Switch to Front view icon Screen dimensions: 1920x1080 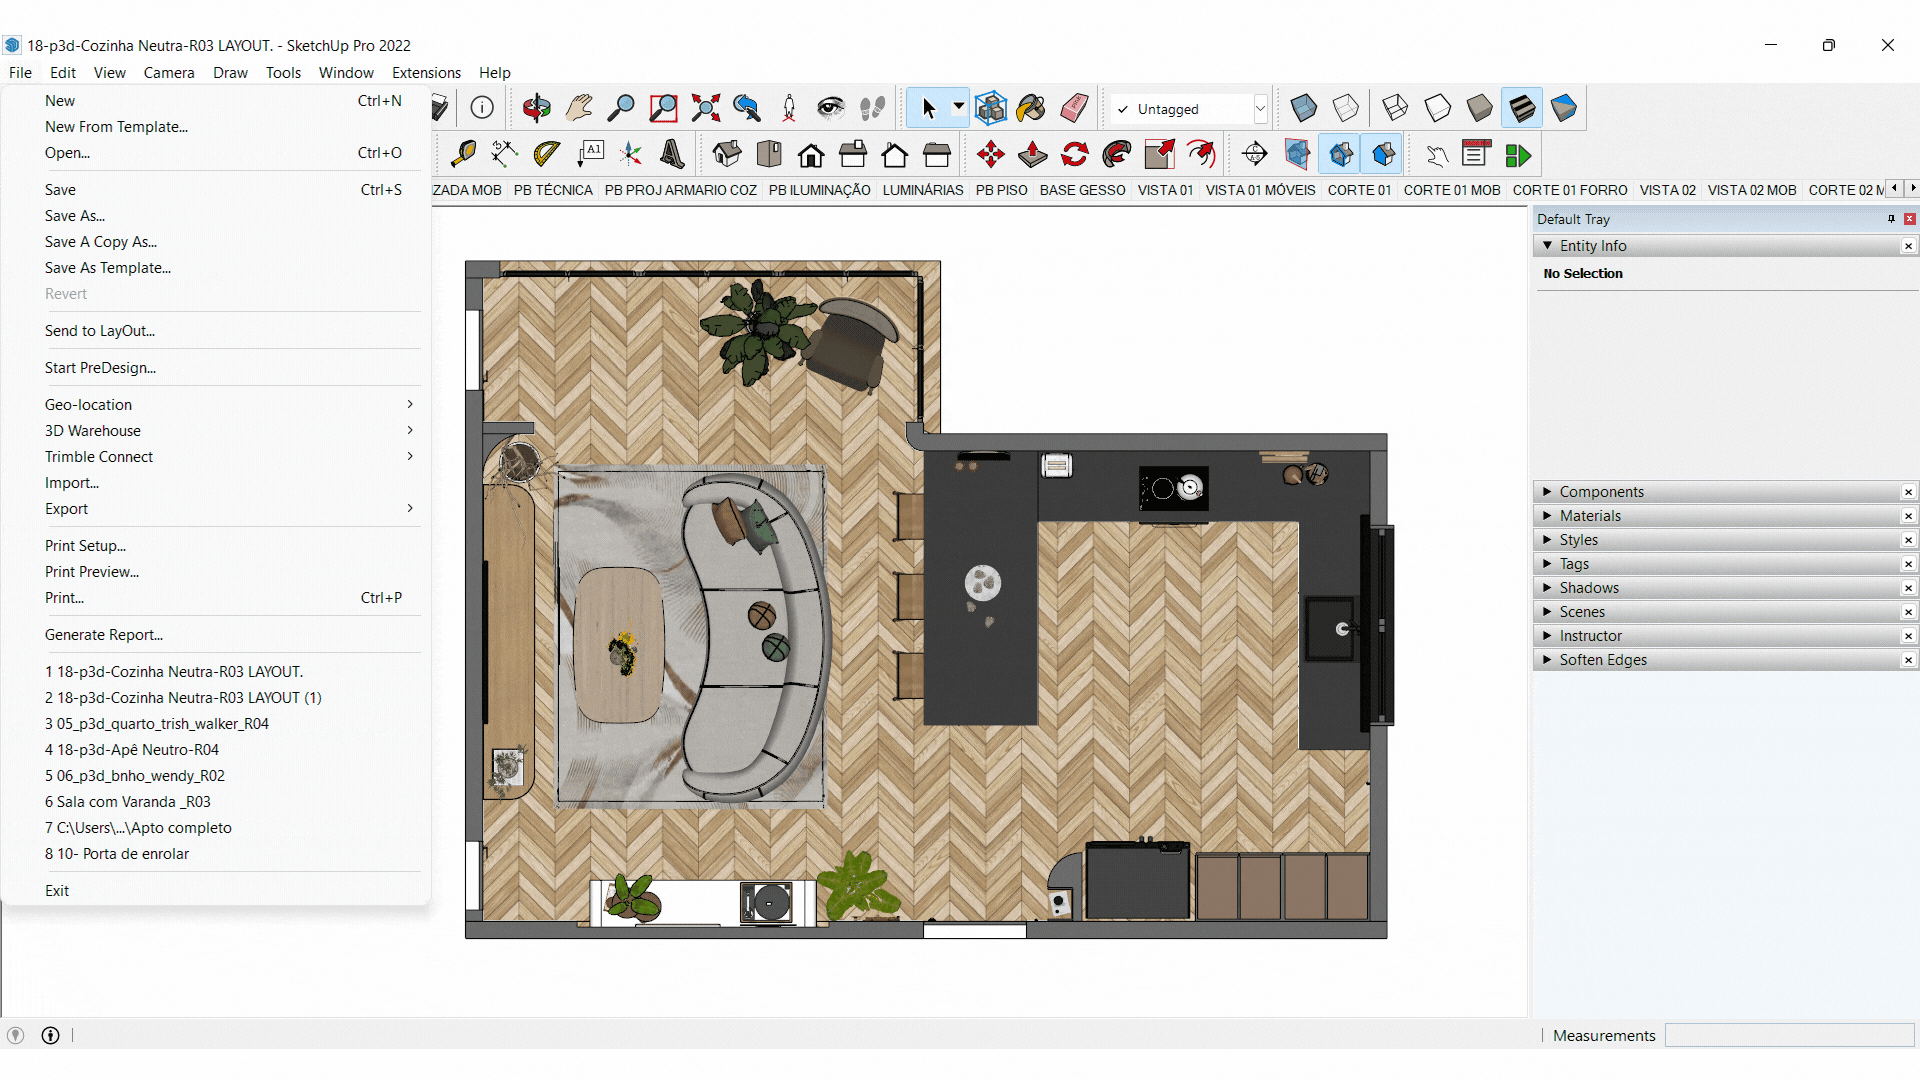pyautogui.click(x=811, y=154)
